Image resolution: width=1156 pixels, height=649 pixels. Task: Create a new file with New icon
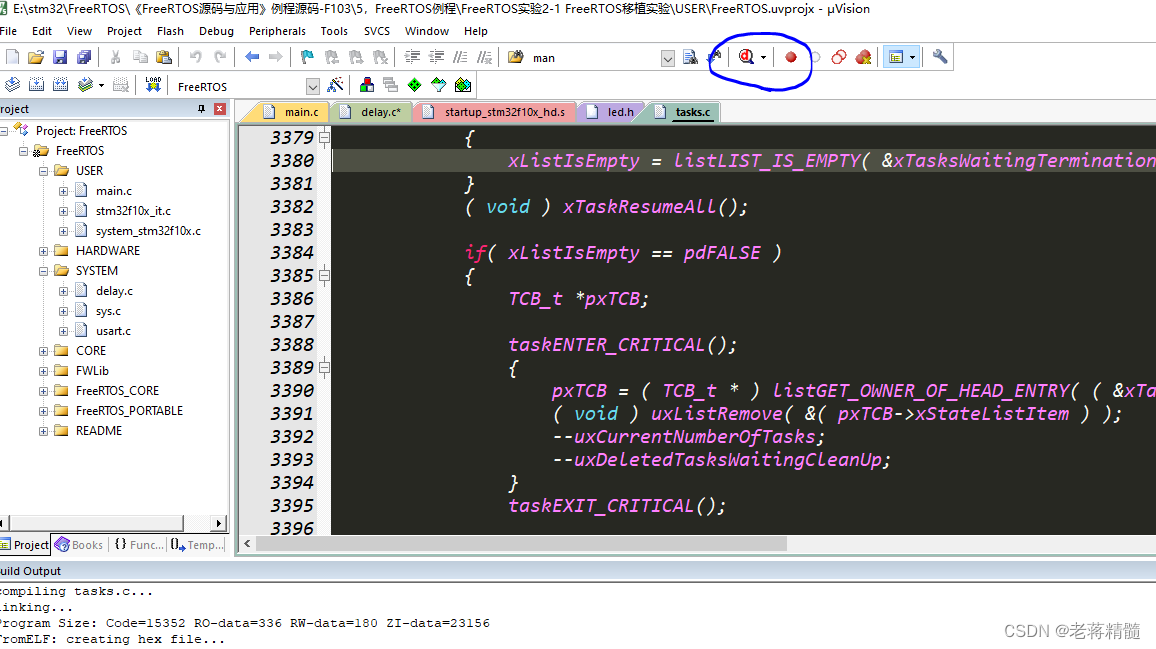coord(13,57)
